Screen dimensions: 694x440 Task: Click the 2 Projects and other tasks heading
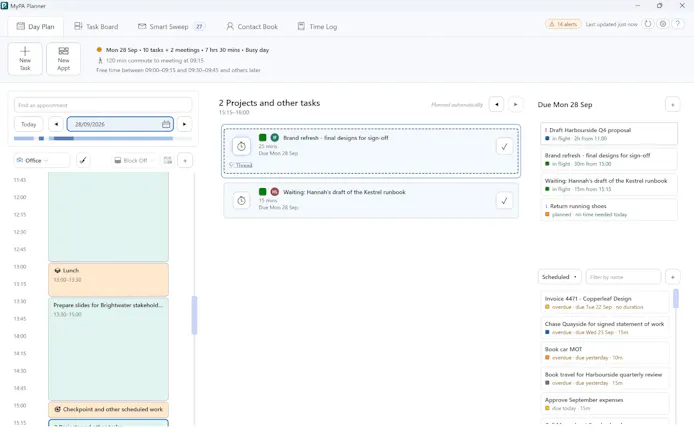269,103
